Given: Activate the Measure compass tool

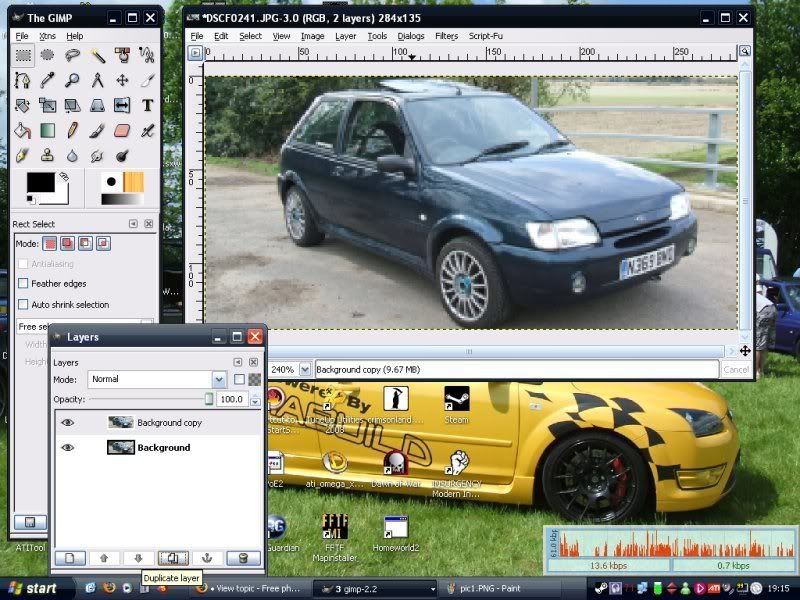Looking at the screenshot, I should coord(97,80).
